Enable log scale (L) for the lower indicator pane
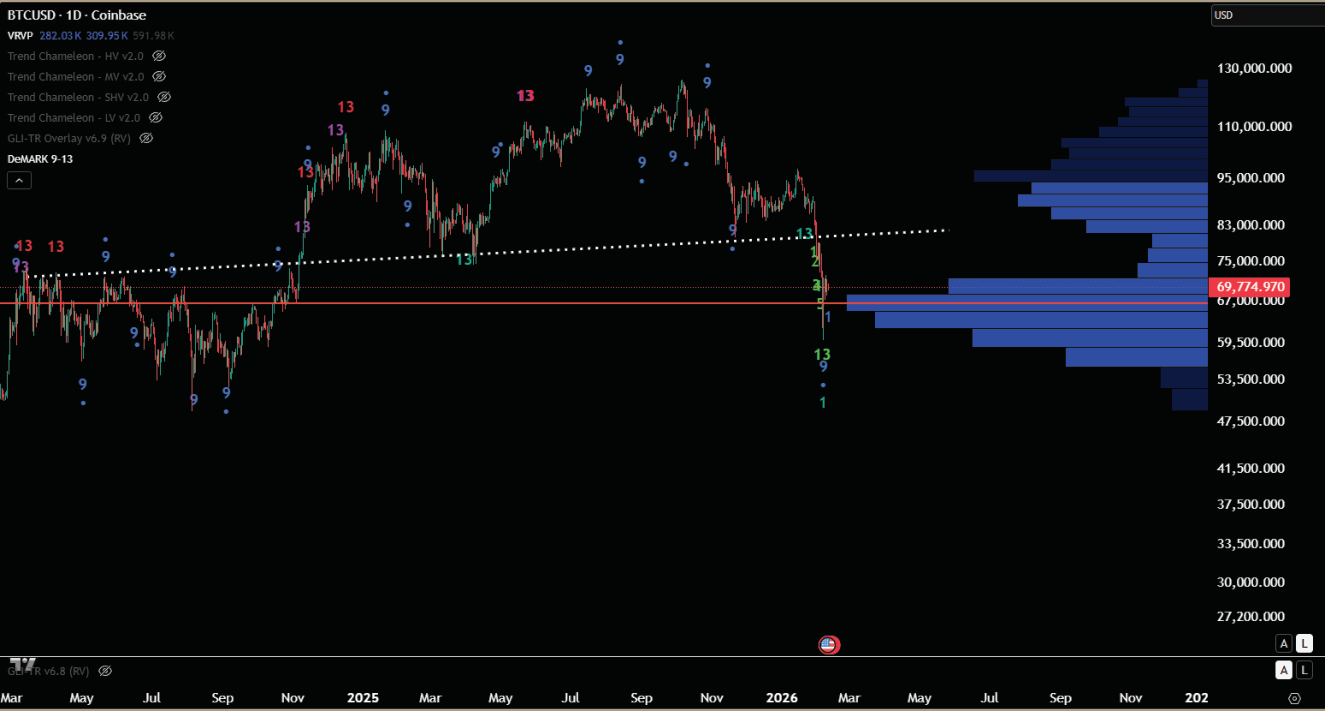Screen dimensions: 1325x711 1304,670
